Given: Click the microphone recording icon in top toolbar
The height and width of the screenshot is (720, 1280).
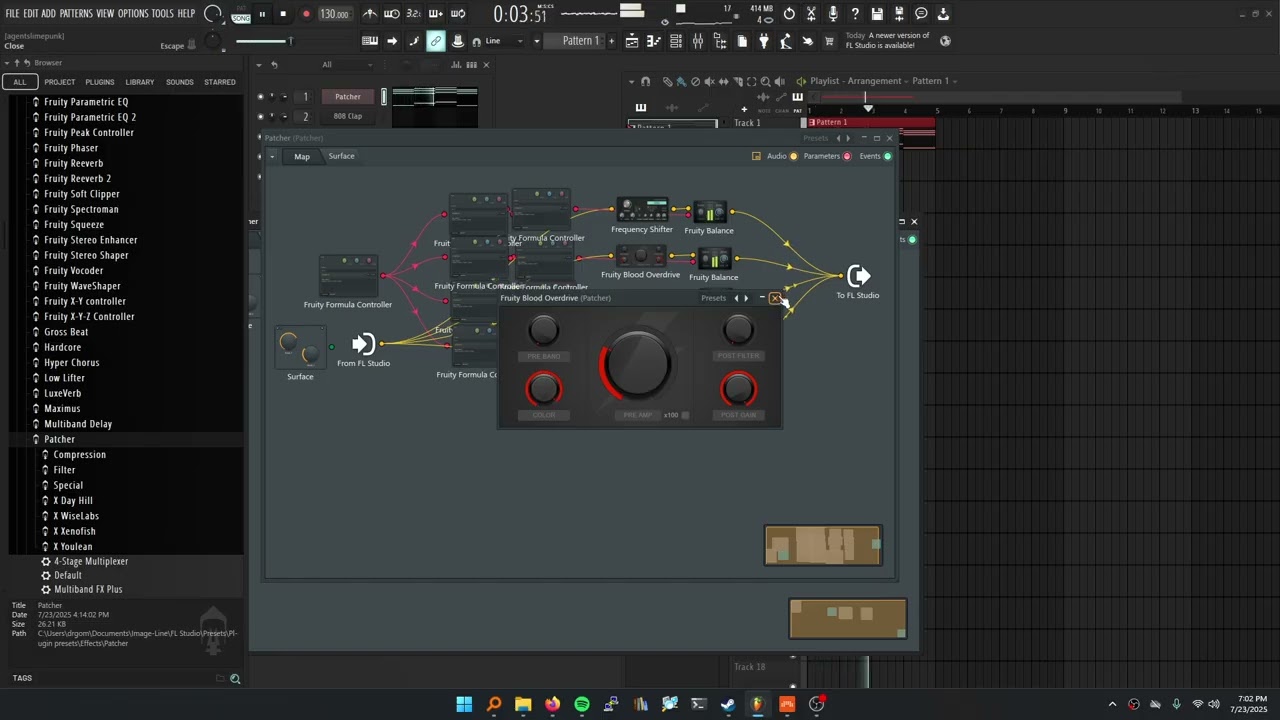Looking at the screenshot, I should coord(833,14).
